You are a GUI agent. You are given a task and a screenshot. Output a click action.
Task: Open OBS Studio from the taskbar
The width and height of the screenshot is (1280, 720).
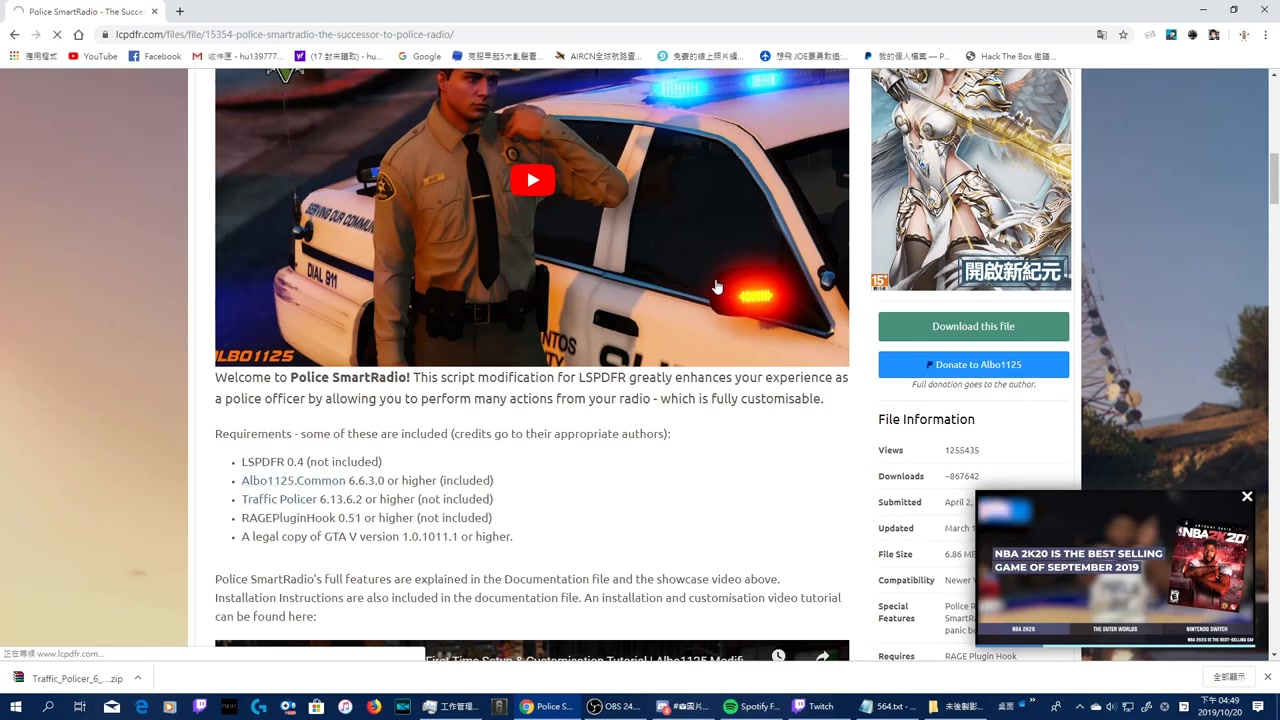point(615,707)
